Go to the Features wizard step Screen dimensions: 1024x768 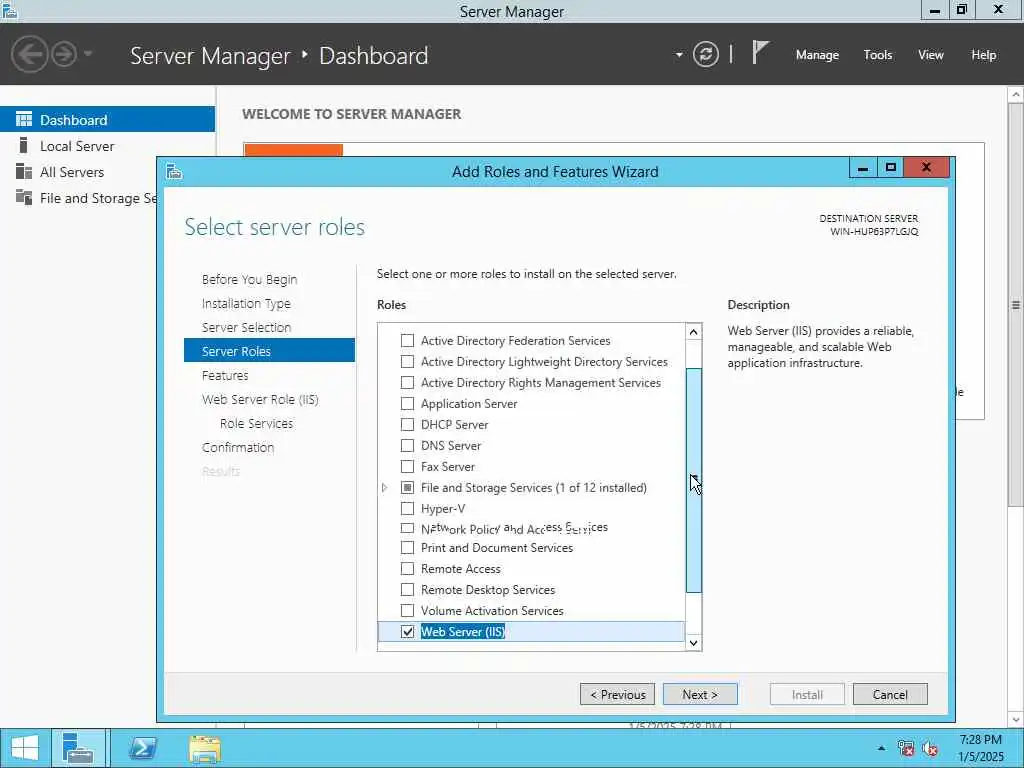(225, 376)
